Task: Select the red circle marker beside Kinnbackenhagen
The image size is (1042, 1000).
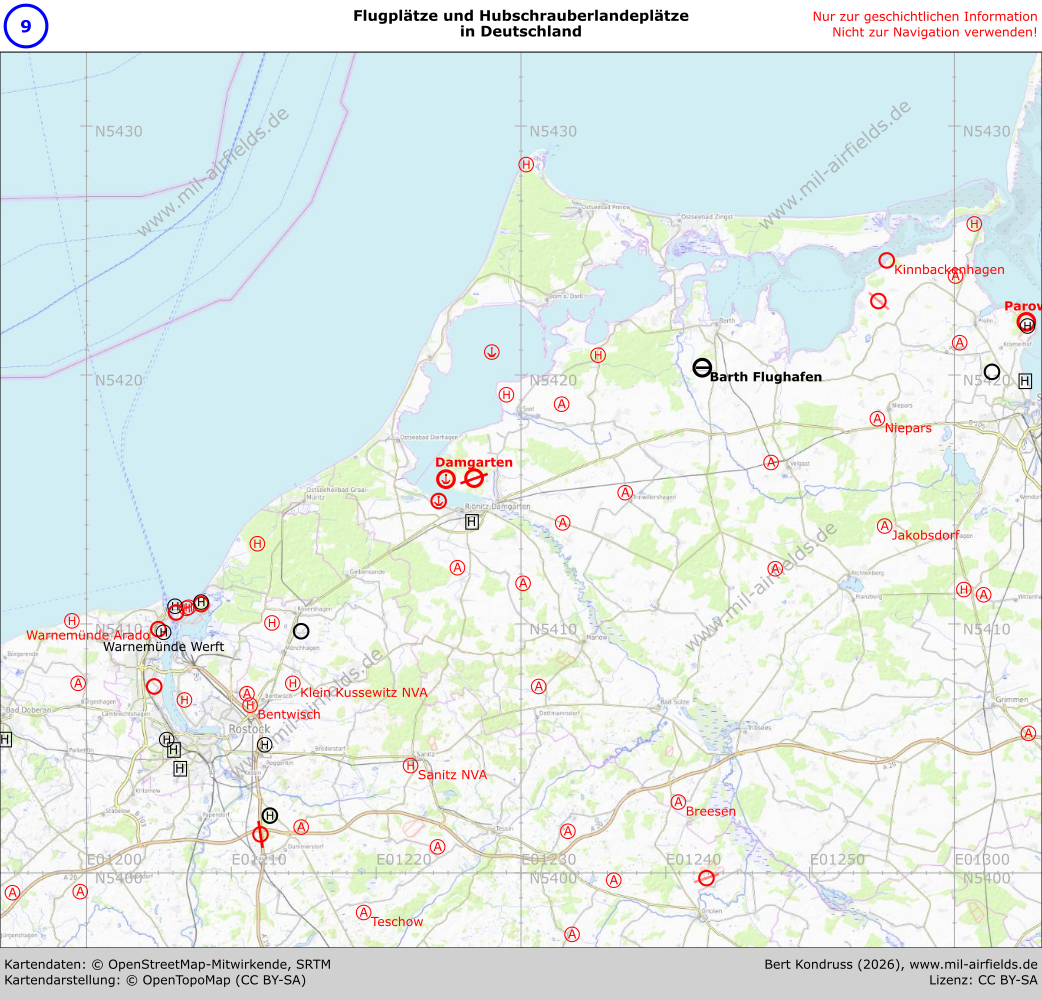Action: [886, 261]
